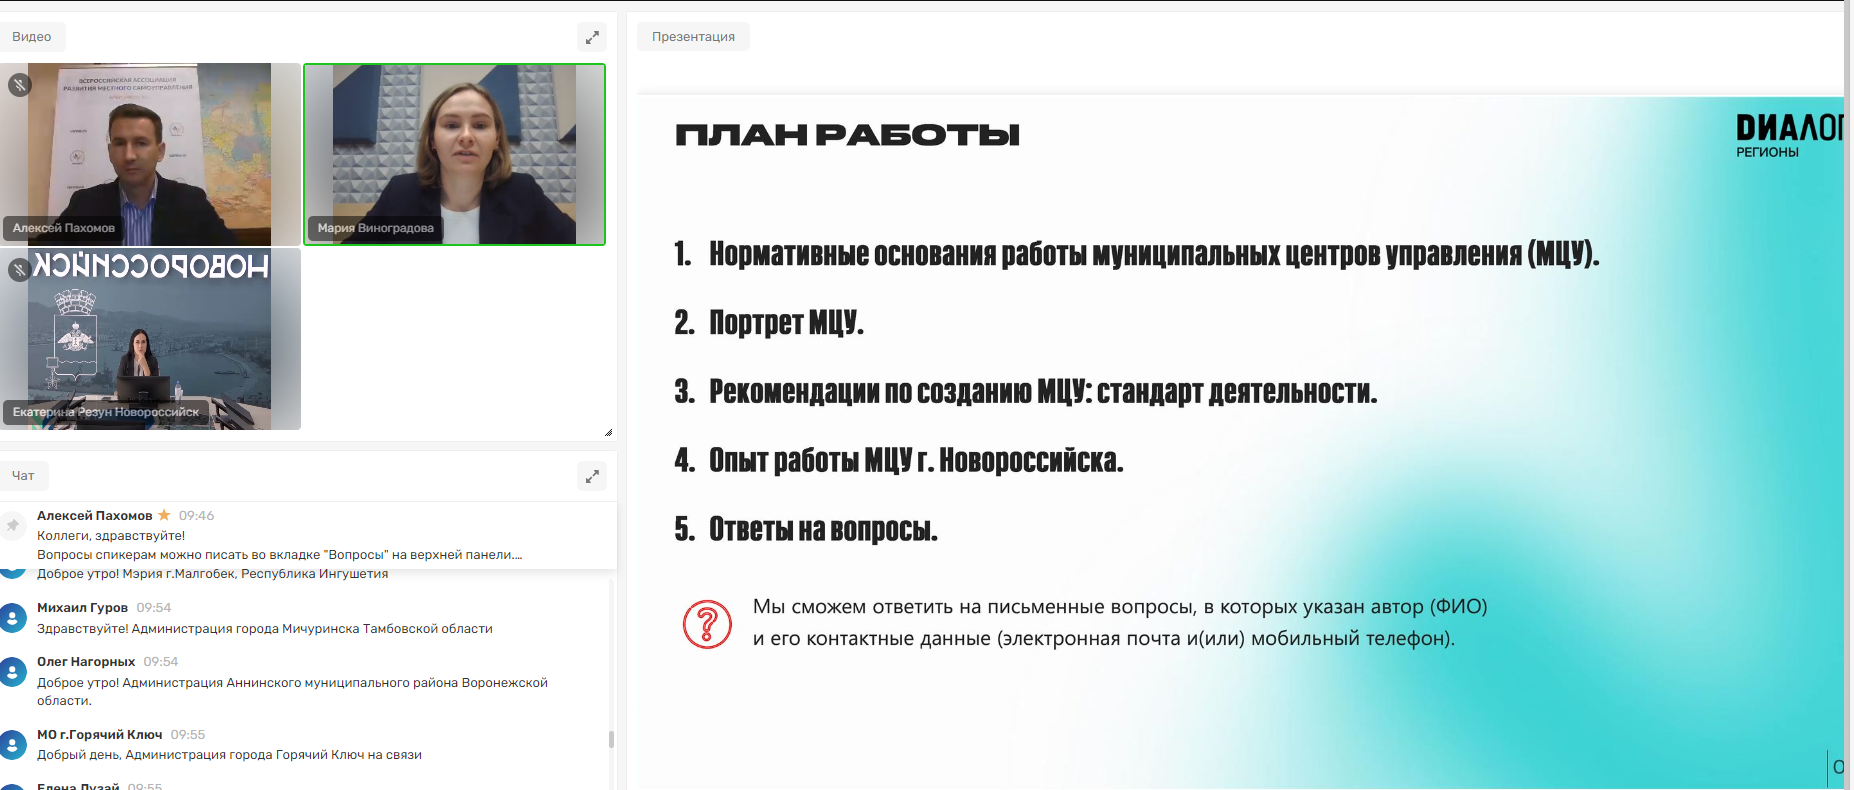
Task: Click pinned message text about Вопросы tab
Action: click(280, 554)
